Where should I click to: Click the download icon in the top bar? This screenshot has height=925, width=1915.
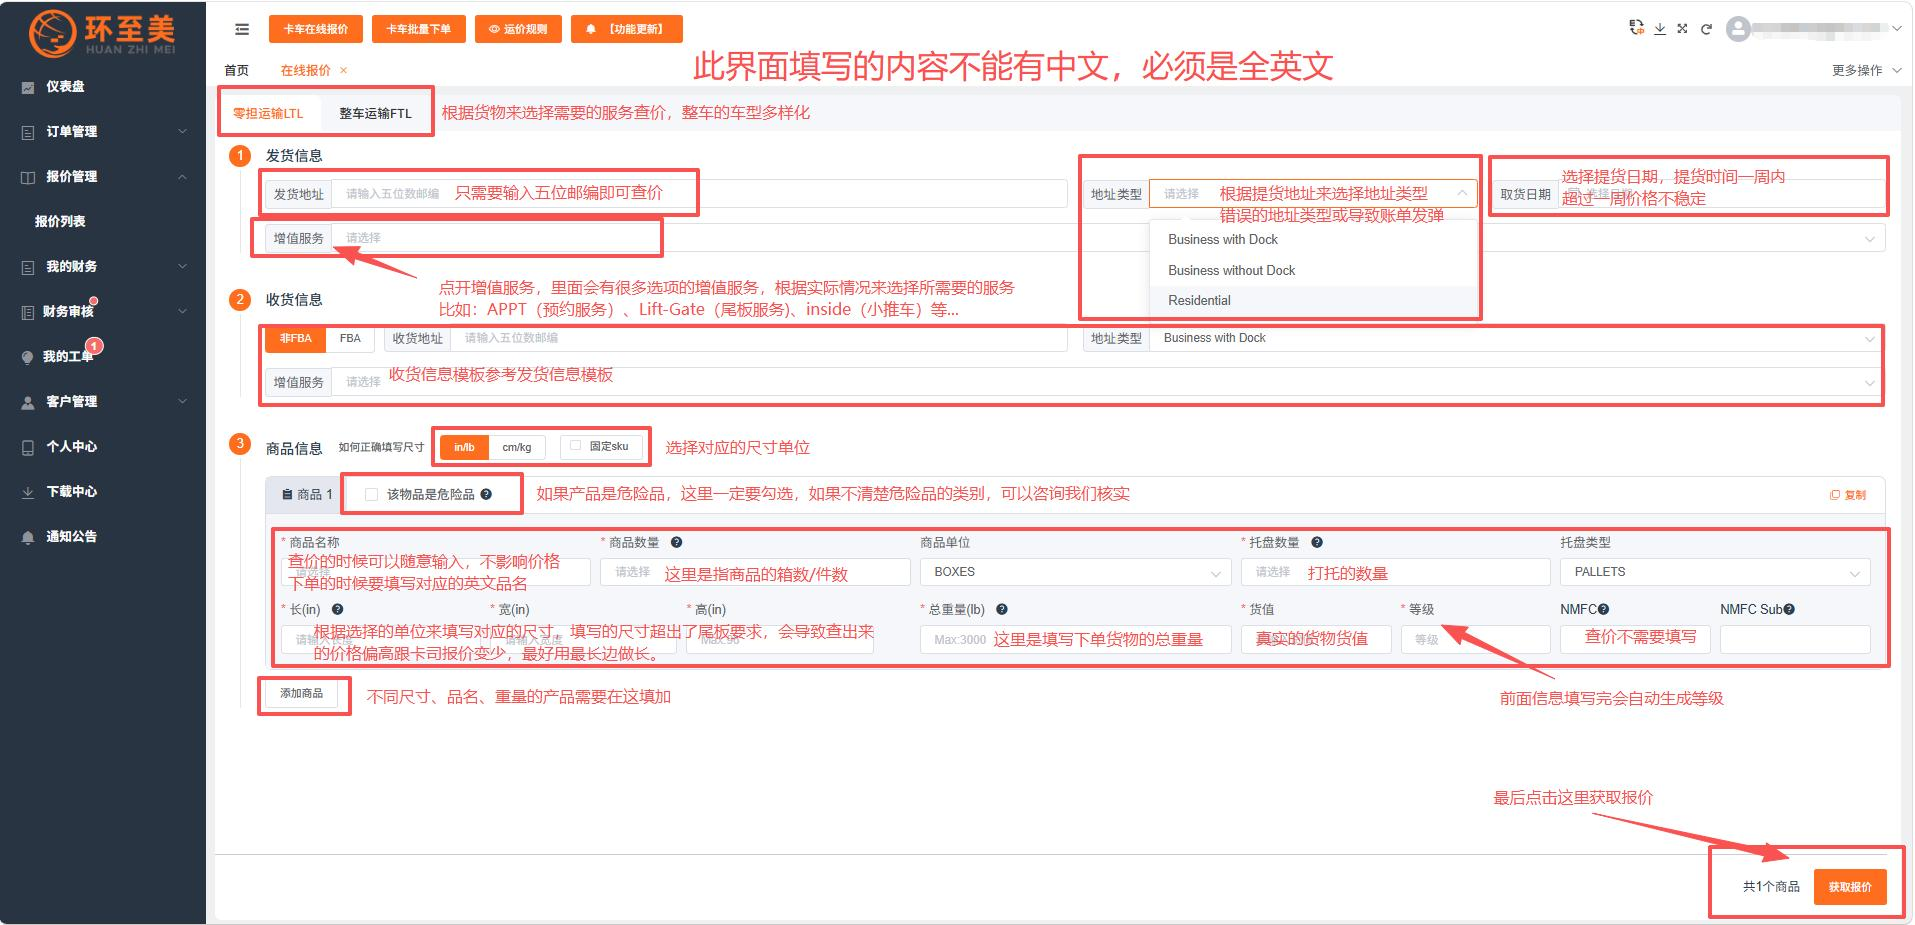coord(1660,29)
